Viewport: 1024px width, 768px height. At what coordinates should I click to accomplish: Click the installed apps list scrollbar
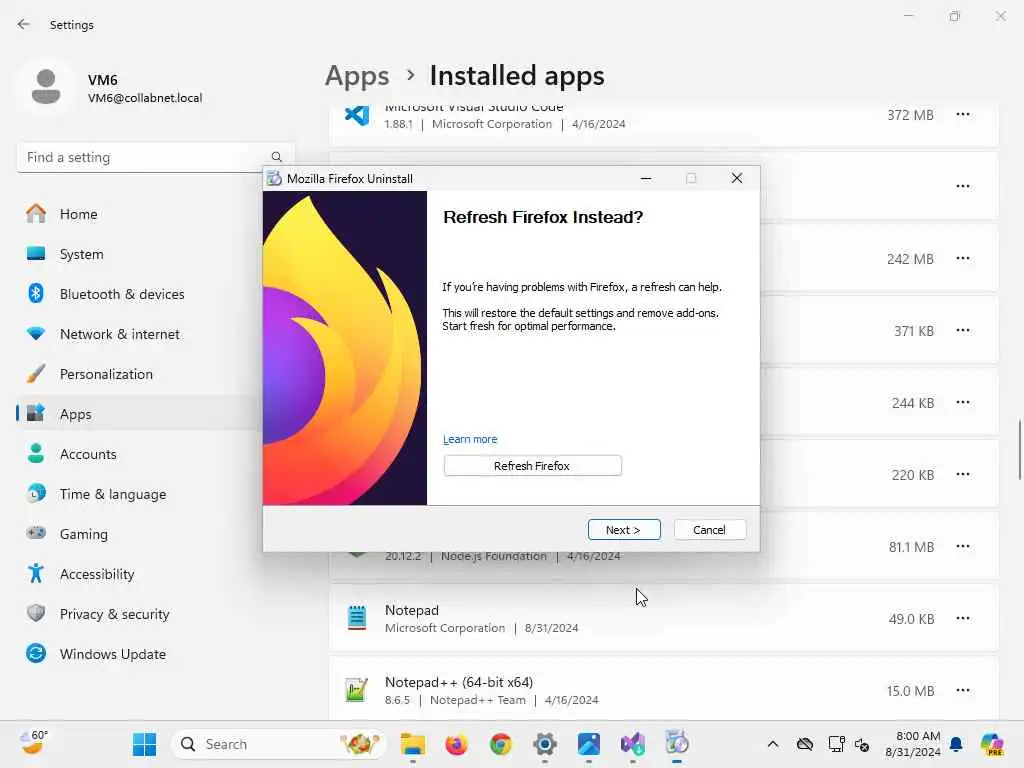(x=1019, y=451)
